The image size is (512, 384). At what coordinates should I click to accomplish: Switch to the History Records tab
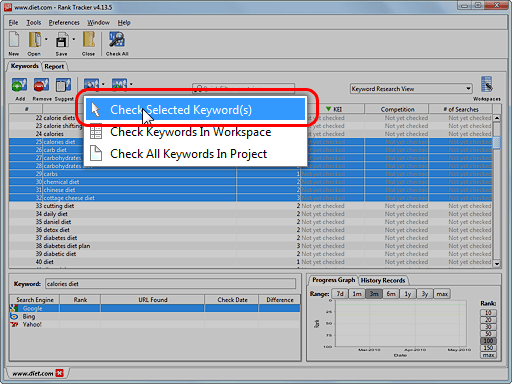[383, 280]
